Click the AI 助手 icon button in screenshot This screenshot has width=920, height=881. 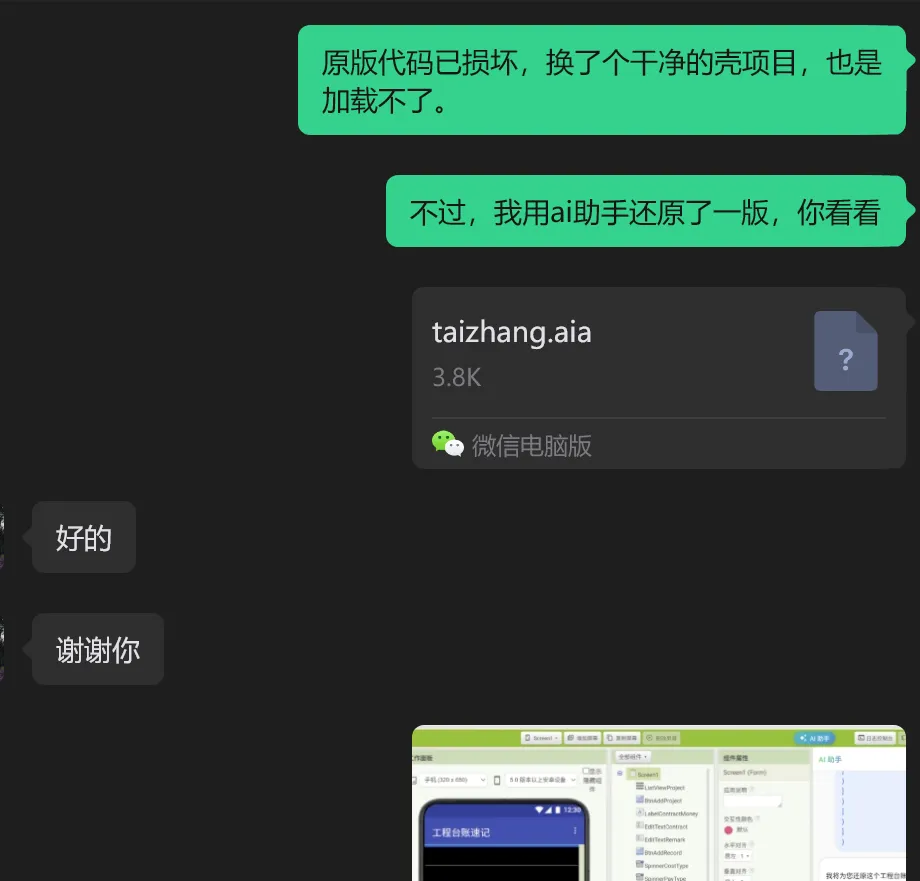click(x=814, y=738)
